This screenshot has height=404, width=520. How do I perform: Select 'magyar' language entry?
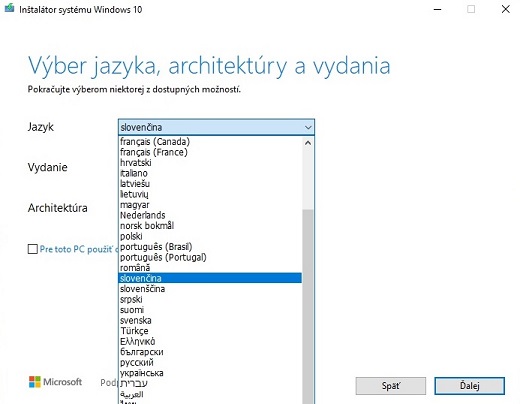click(x=210, y=205)
